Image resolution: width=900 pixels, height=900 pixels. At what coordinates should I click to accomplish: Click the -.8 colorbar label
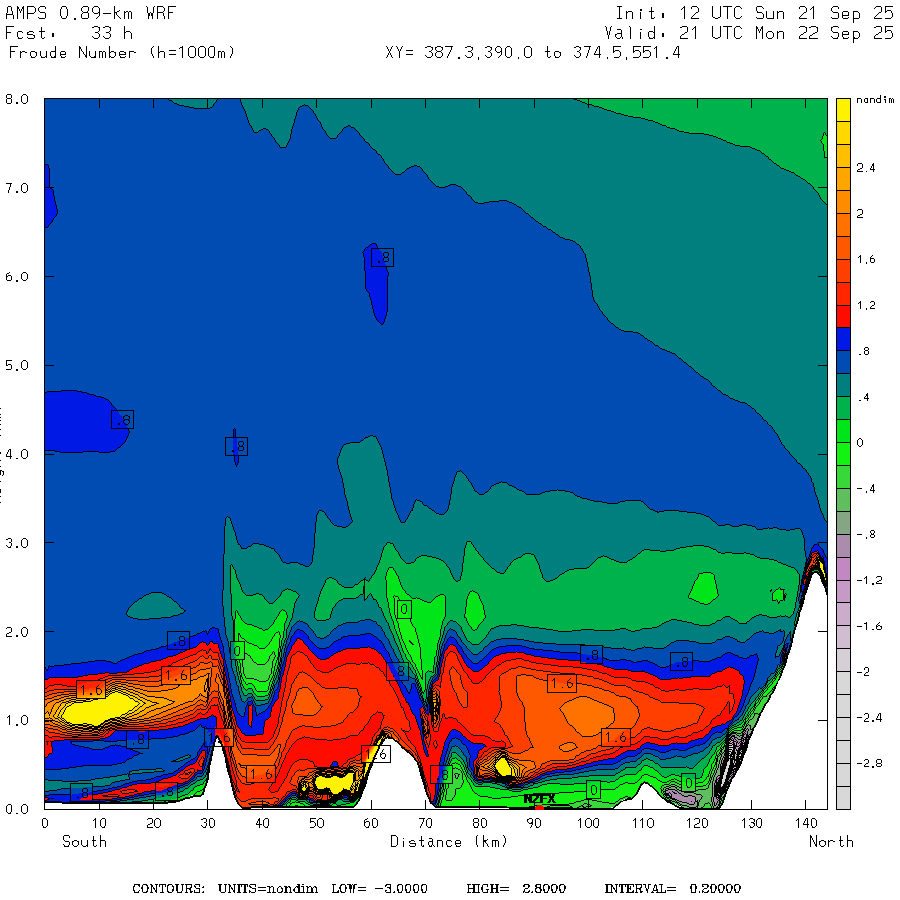[866, 534]
